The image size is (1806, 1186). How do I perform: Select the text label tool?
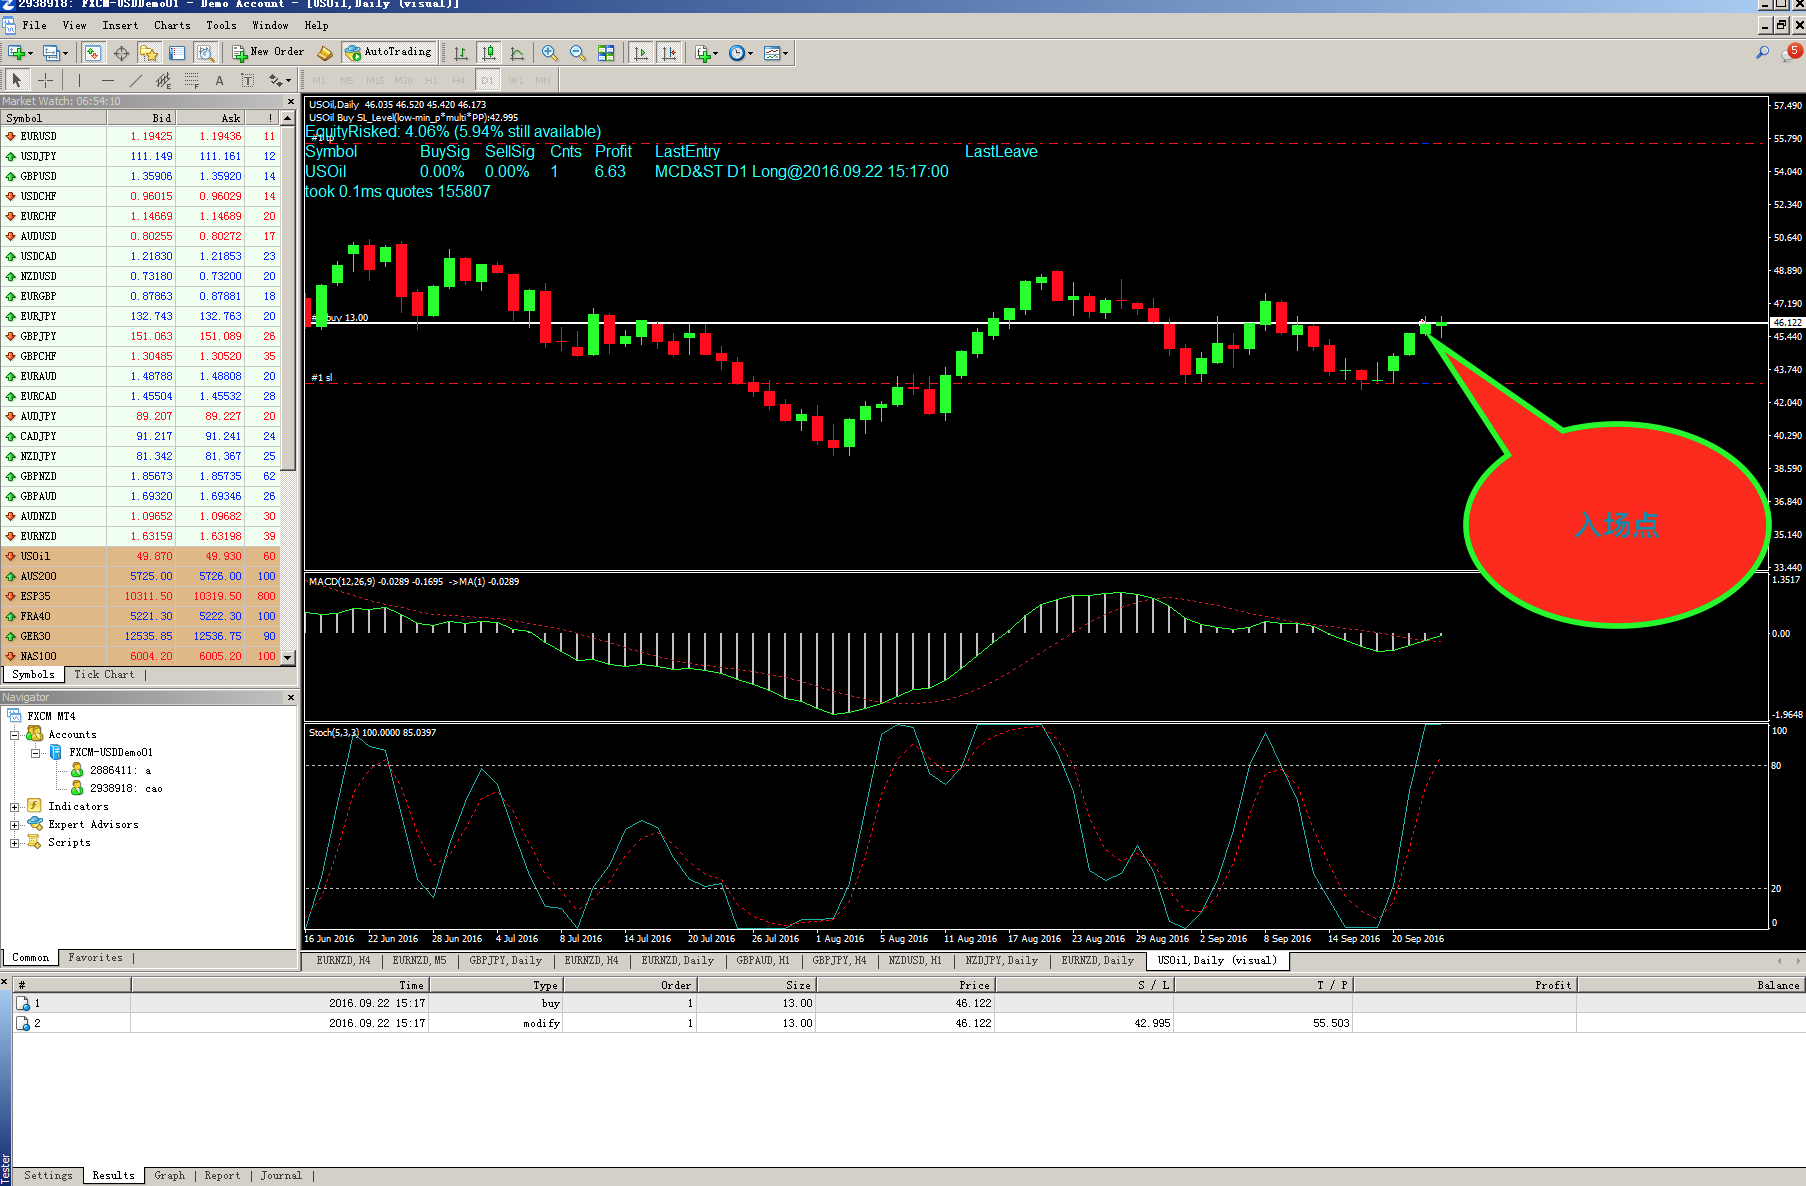[x=248, y=80]
